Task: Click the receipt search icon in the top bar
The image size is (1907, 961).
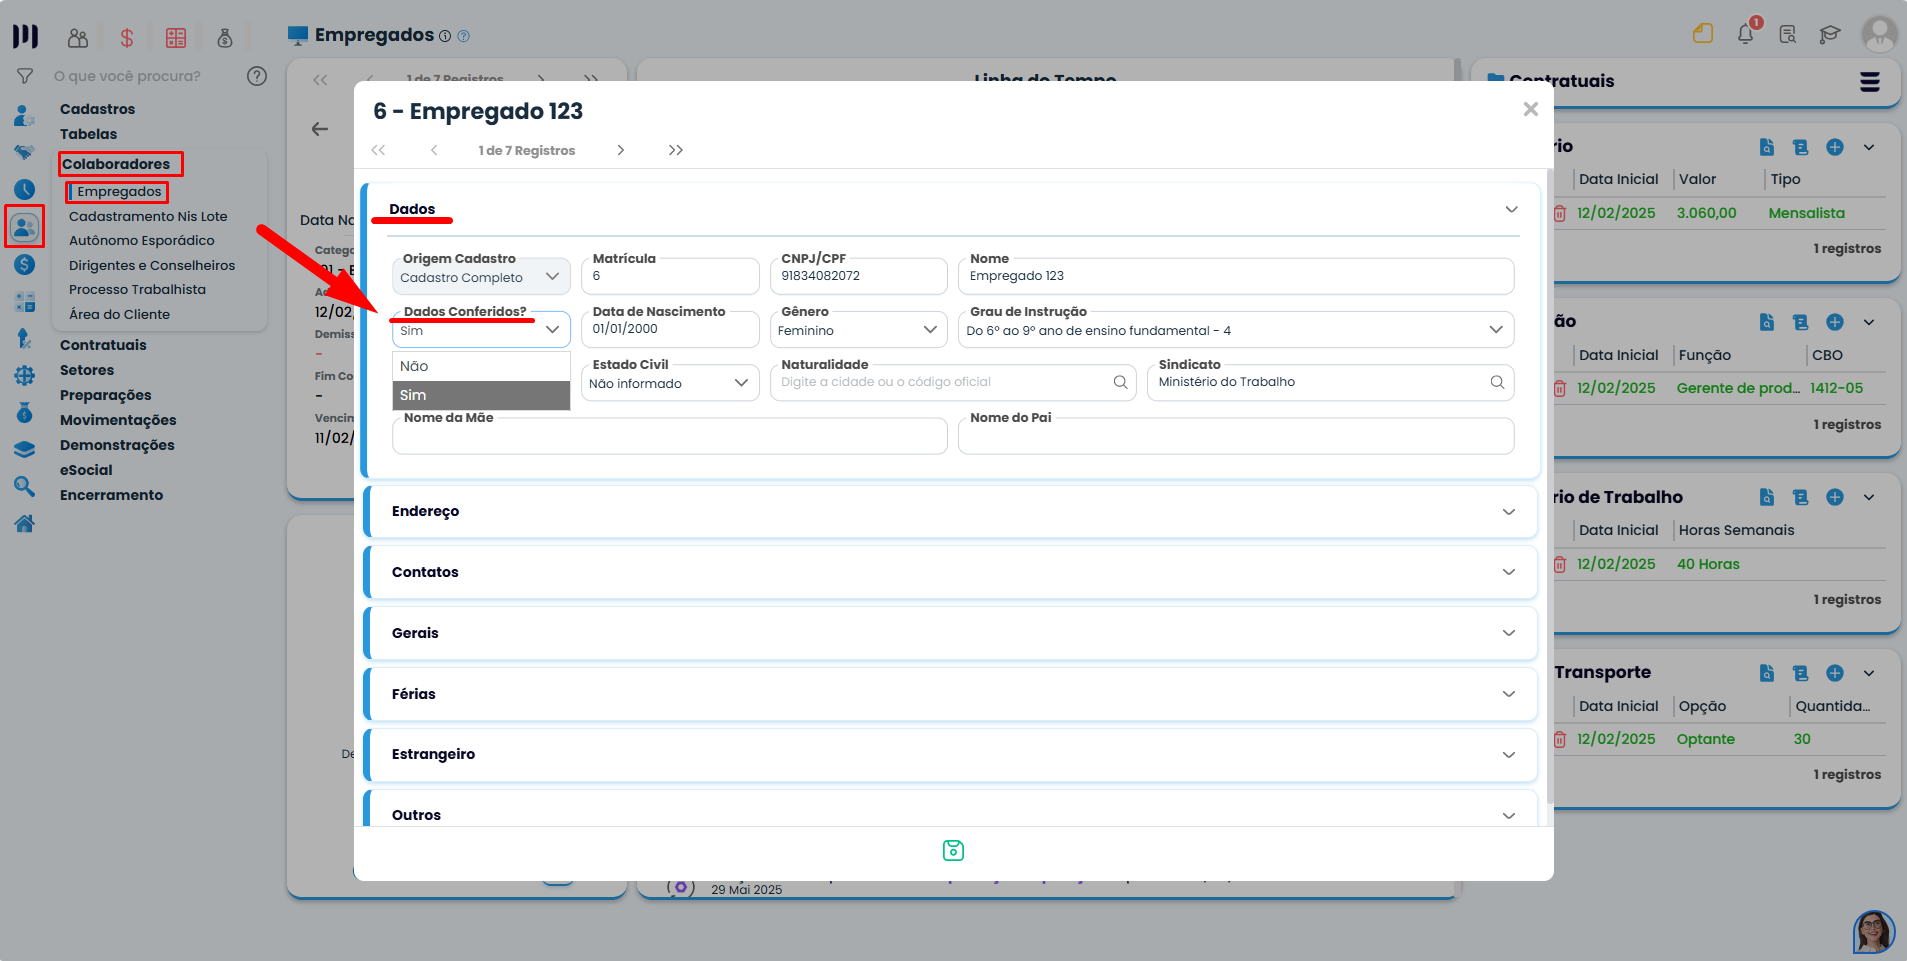Action: (1788, 35)
